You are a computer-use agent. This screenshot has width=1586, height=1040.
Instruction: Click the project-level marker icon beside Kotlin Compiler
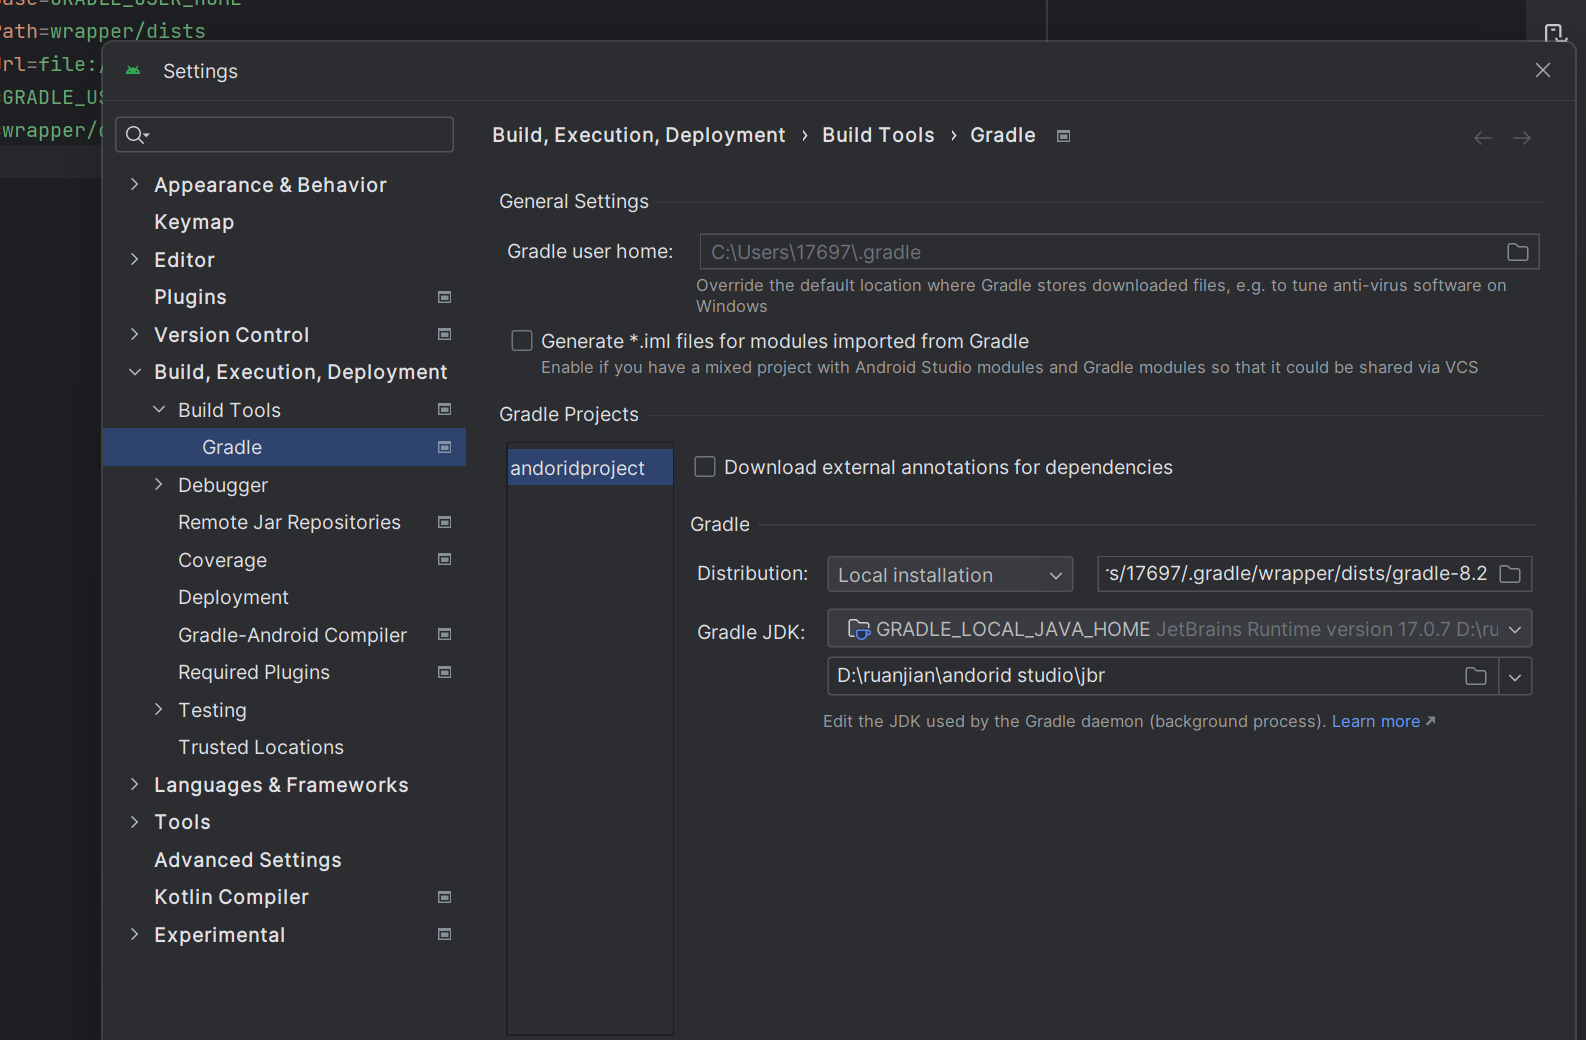(445, 897)
